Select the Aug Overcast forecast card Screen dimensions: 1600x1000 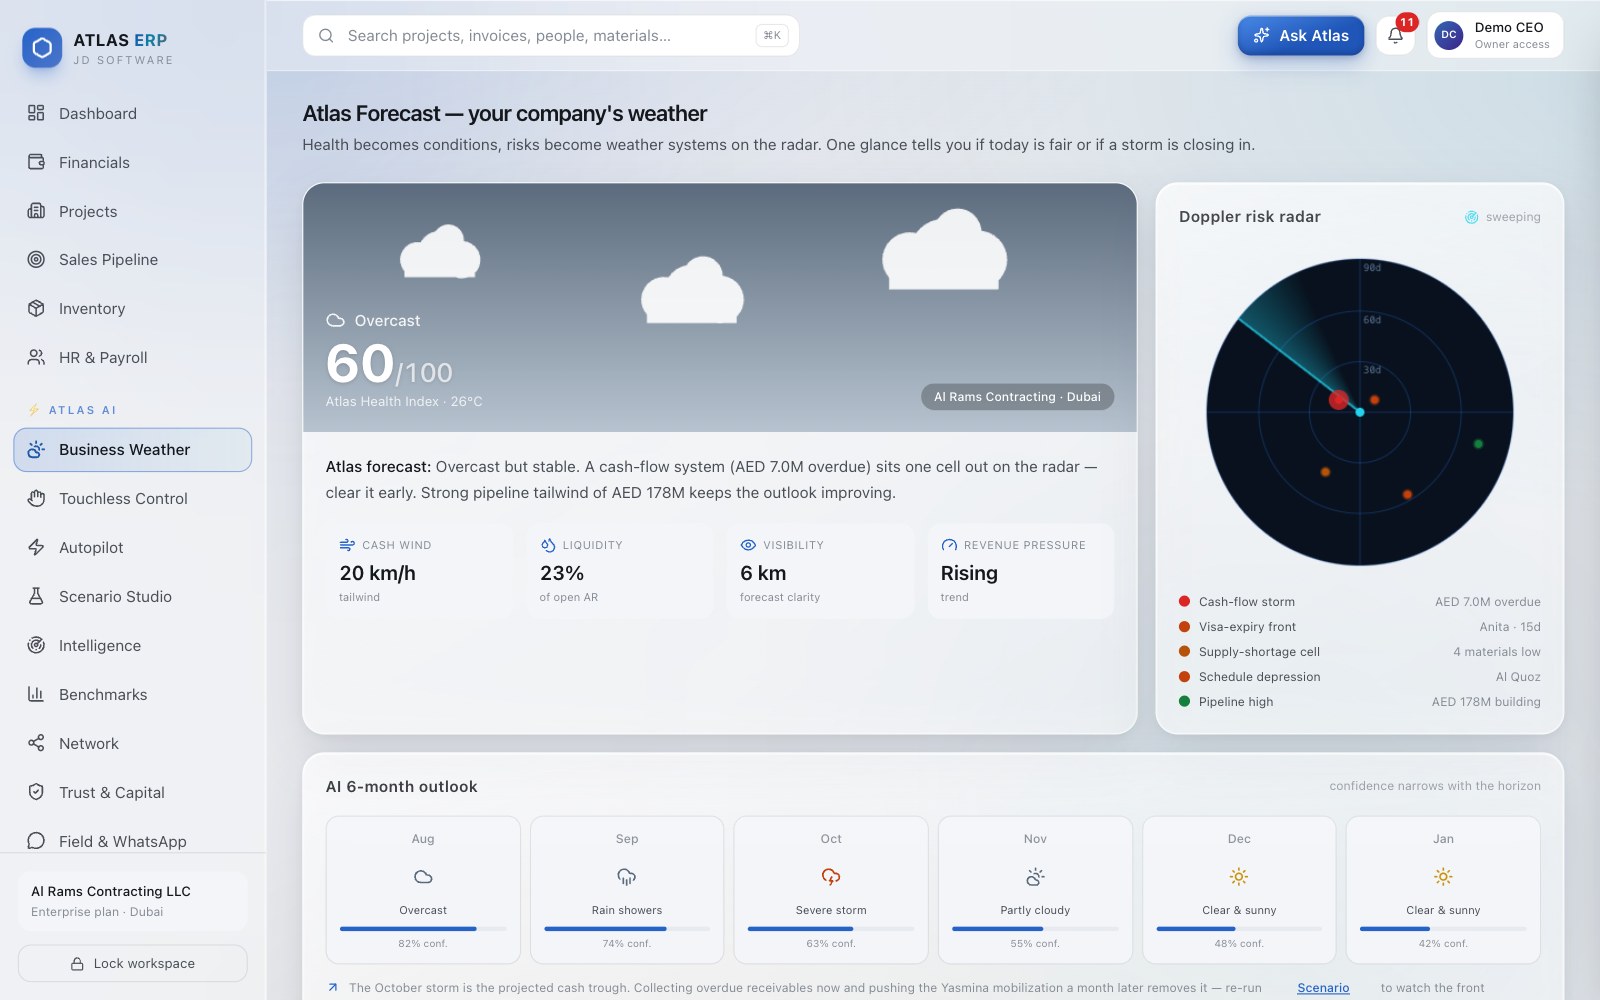pos(423,890)
